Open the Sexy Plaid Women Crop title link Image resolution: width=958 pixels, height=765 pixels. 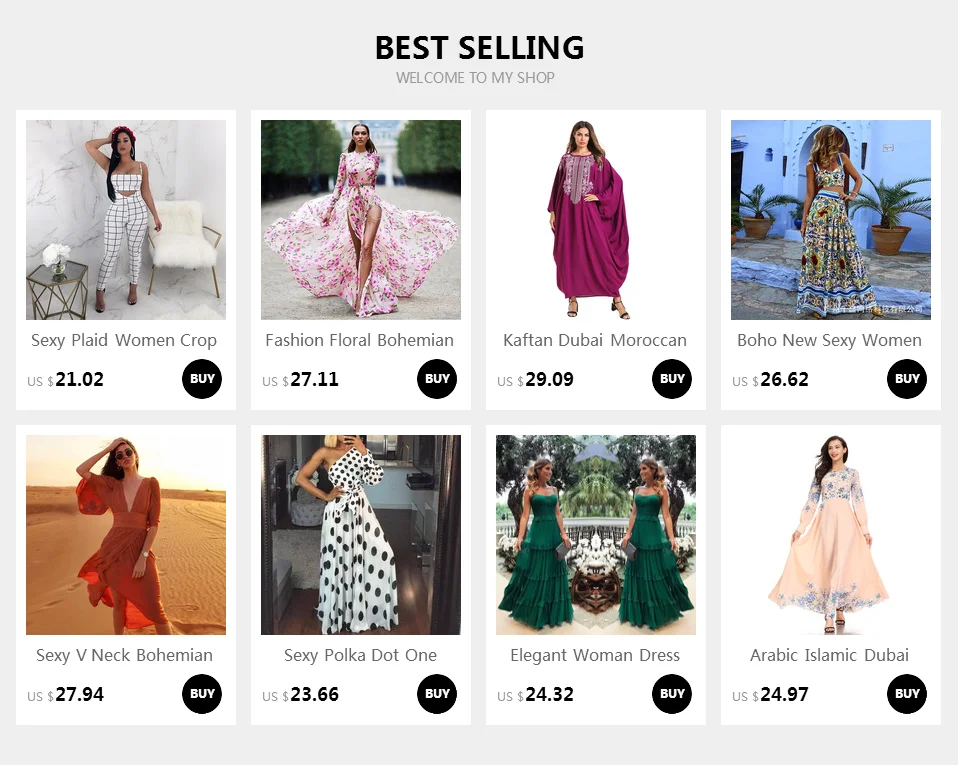[x=124, y=340]
